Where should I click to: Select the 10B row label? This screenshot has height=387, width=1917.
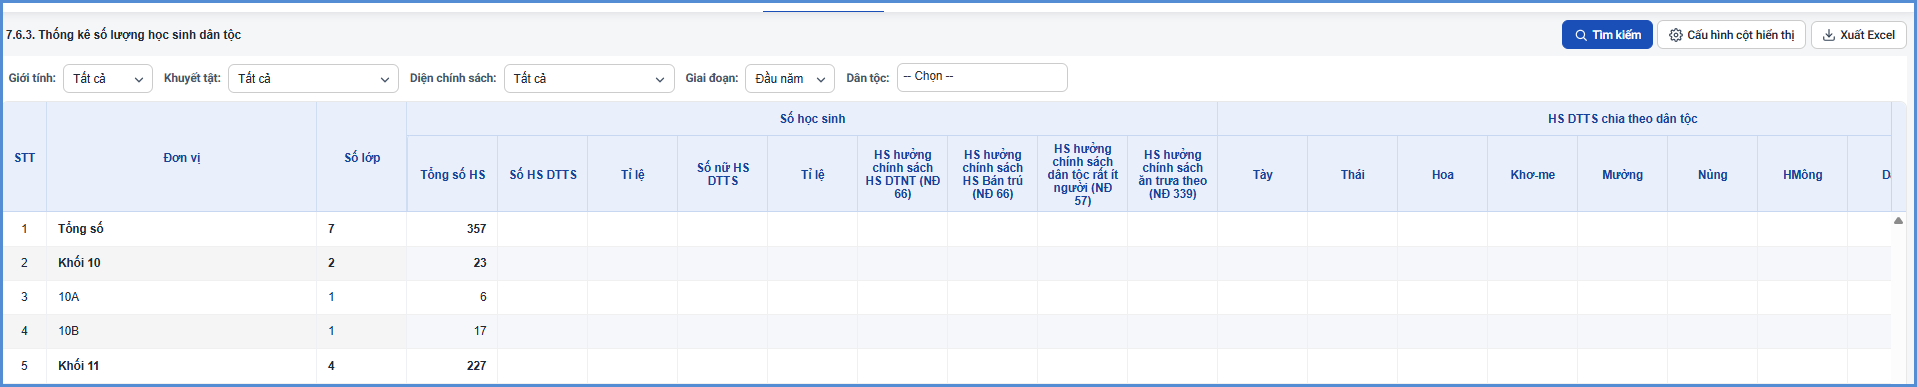pos(68,331)
